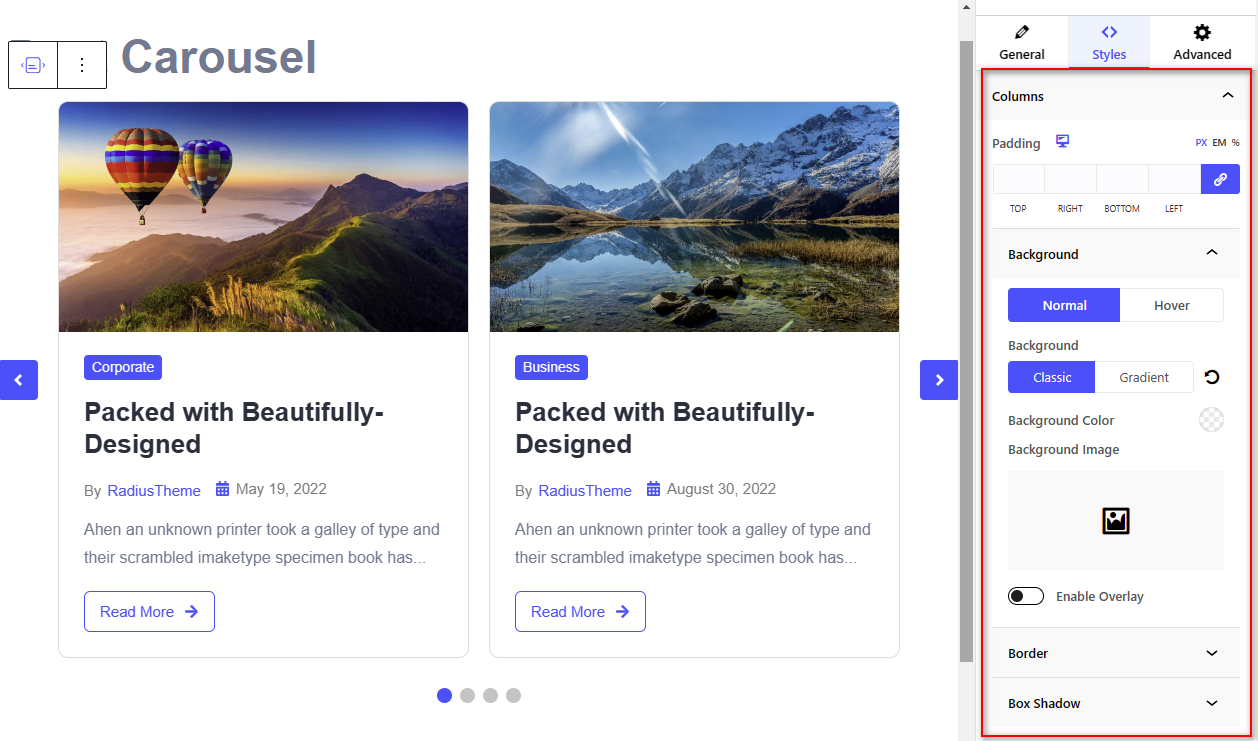
Task: Click Read More on the Business post
Action: (x=580, y=612)
